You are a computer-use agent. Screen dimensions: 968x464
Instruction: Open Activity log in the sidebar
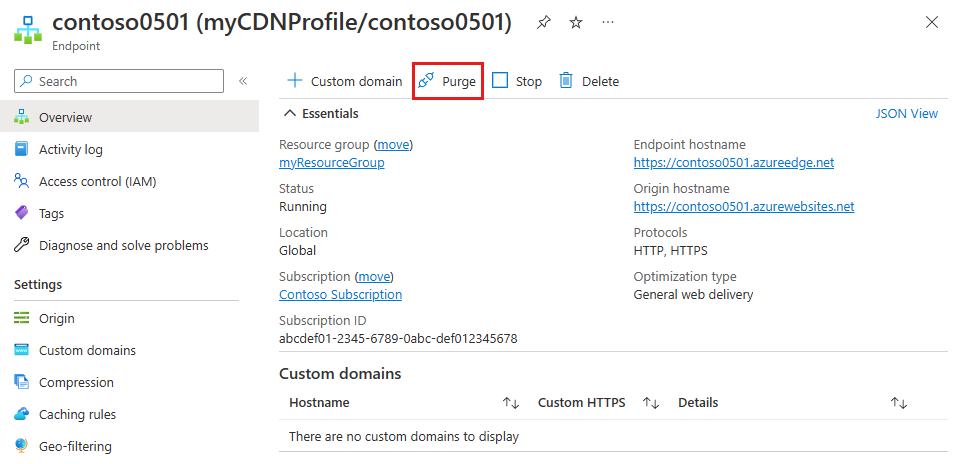pyautogui.click(x=70, y=150)
